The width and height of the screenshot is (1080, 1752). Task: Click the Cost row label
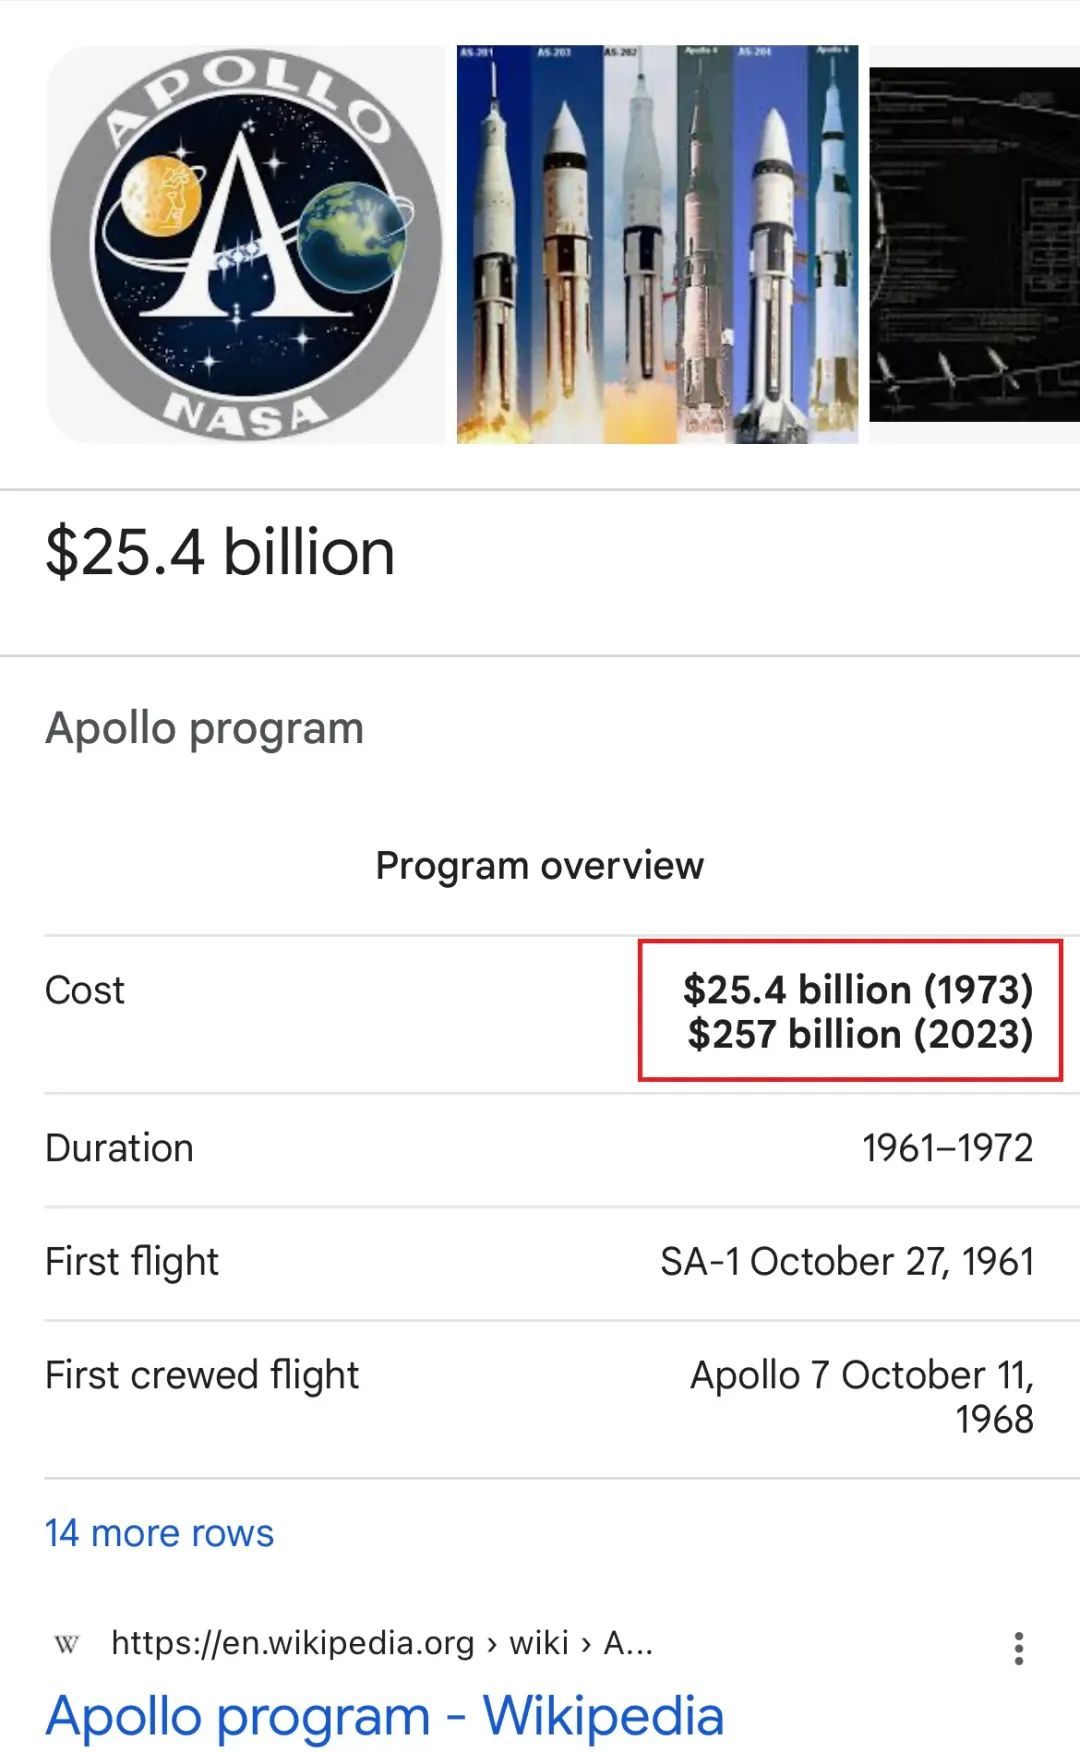(85, 990)
